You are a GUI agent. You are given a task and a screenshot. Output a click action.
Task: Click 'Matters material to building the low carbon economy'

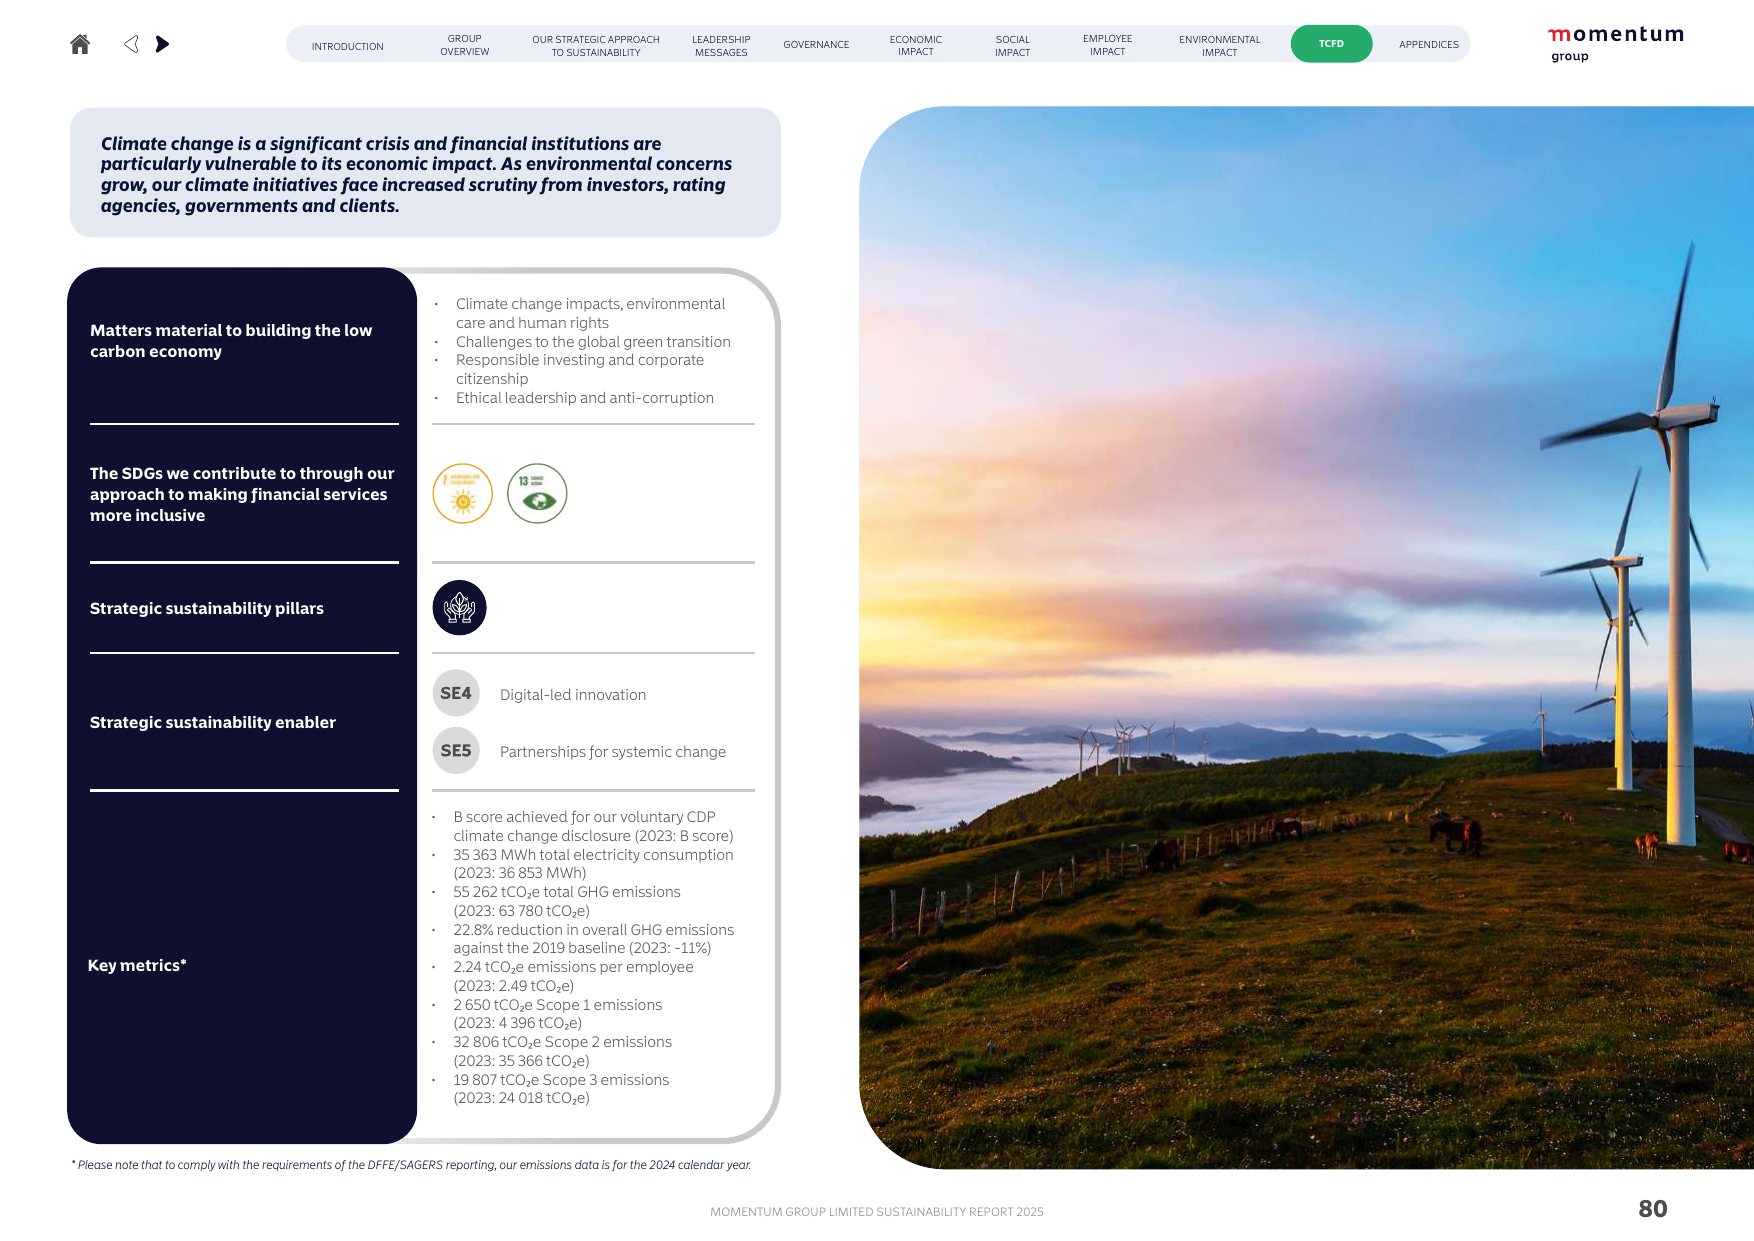click(x=231, y=341)
